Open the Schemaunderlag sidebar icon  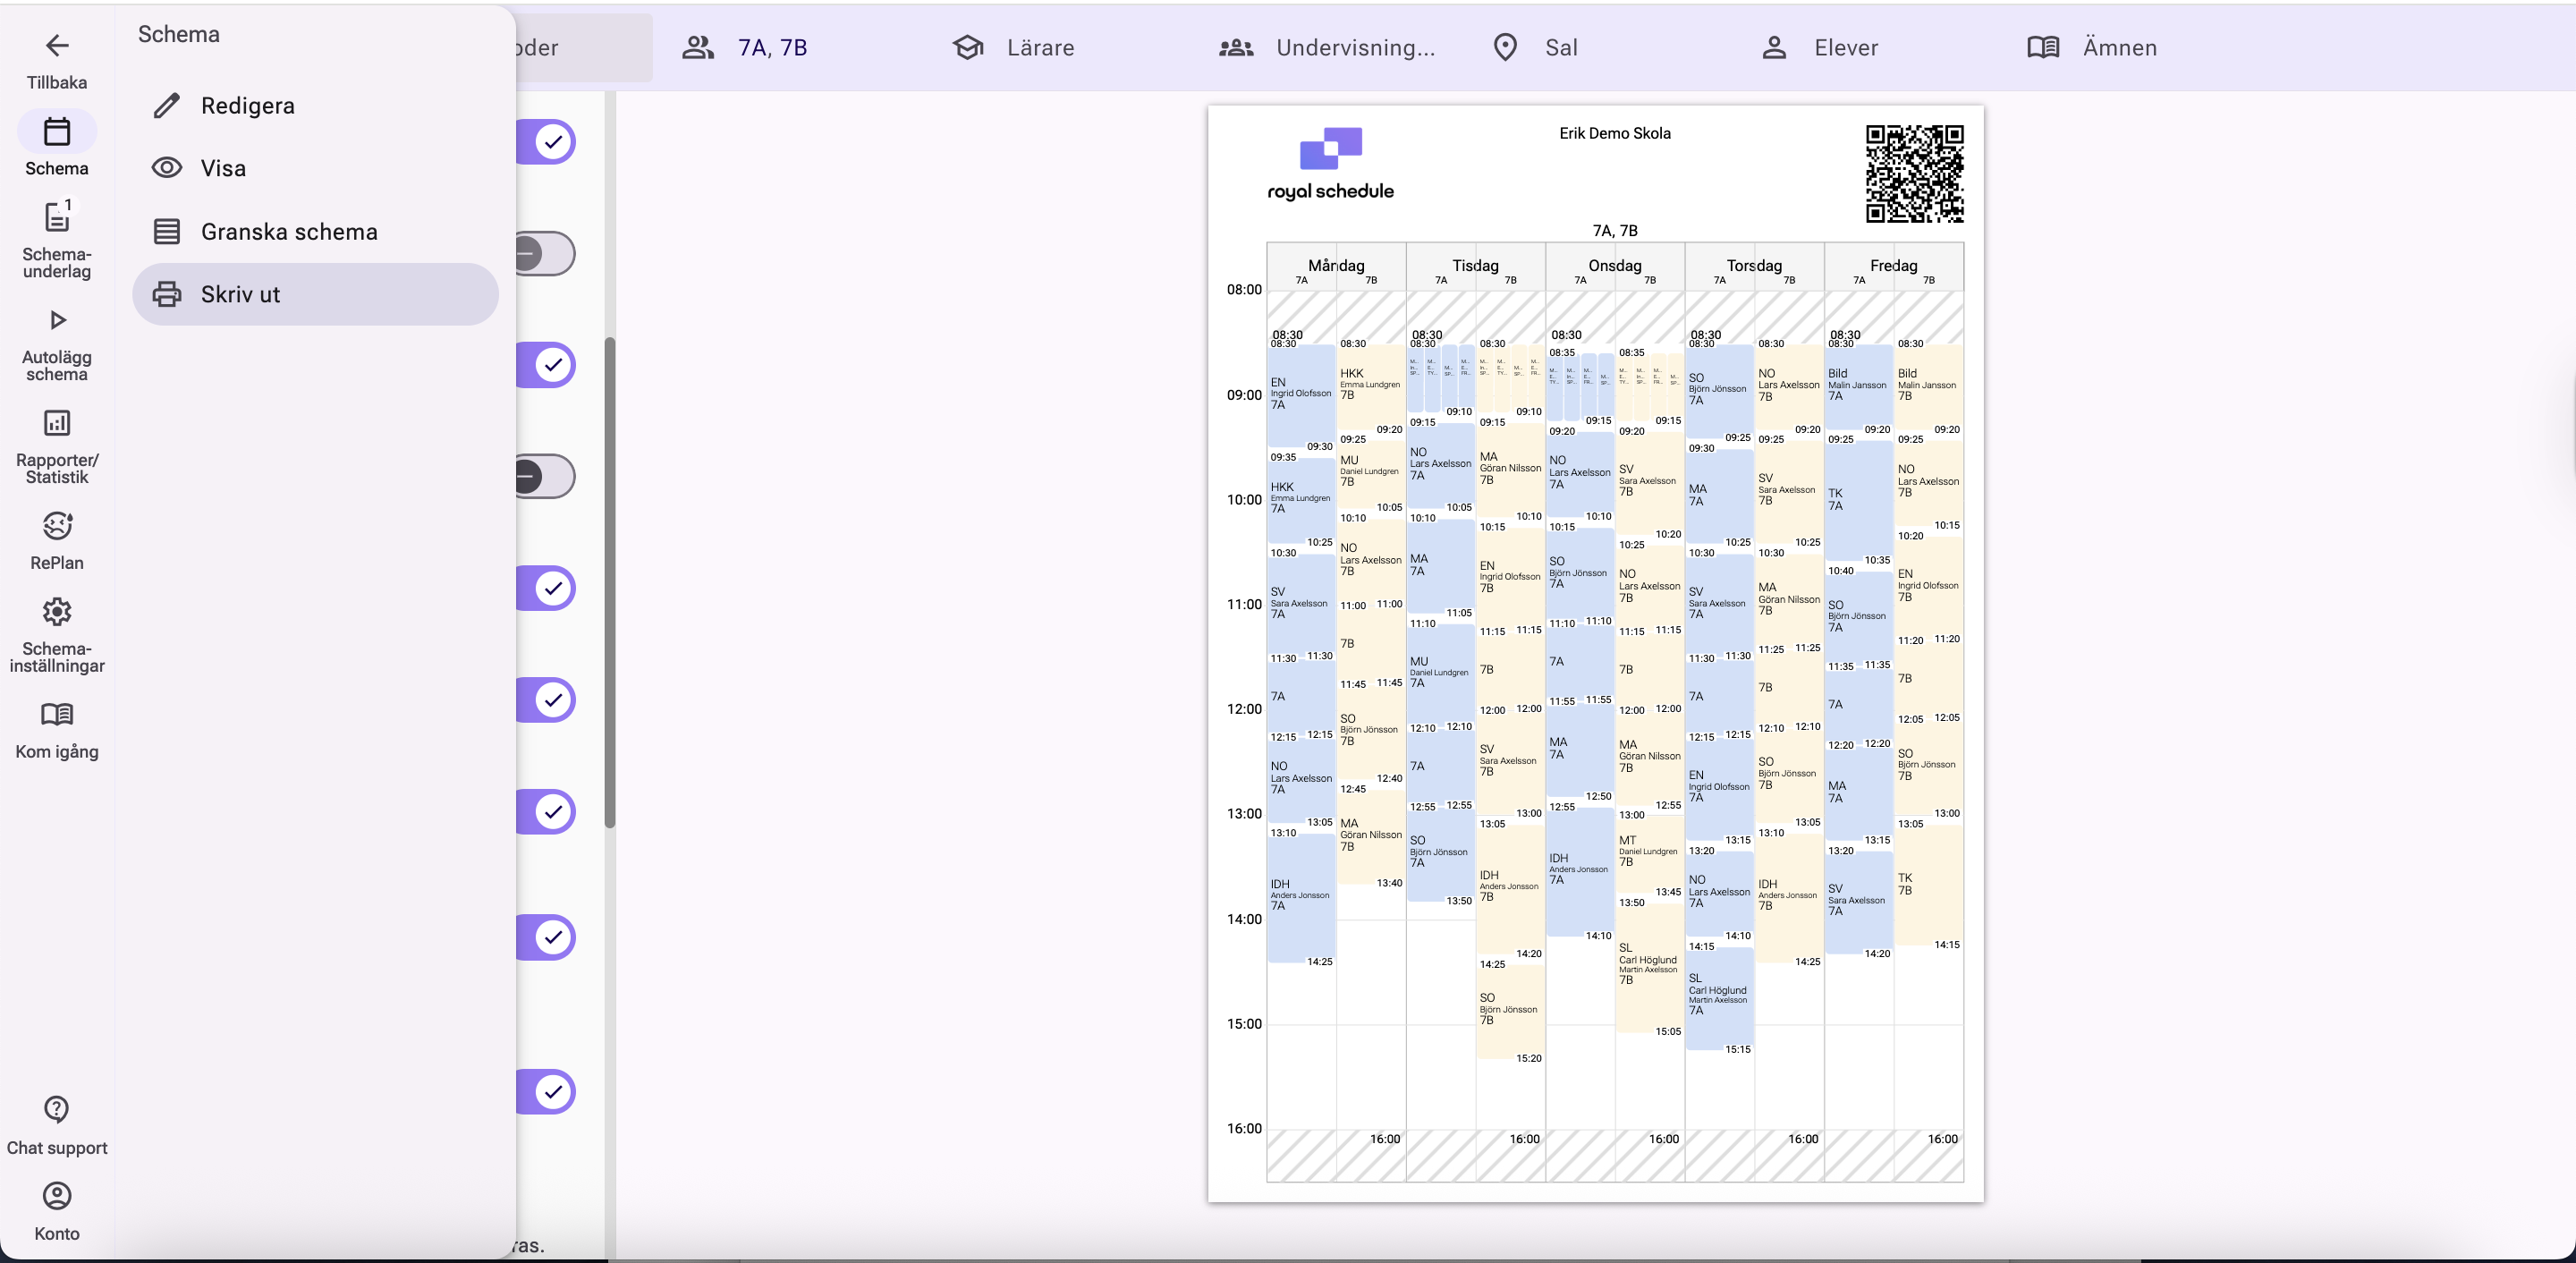click(57, 217)
